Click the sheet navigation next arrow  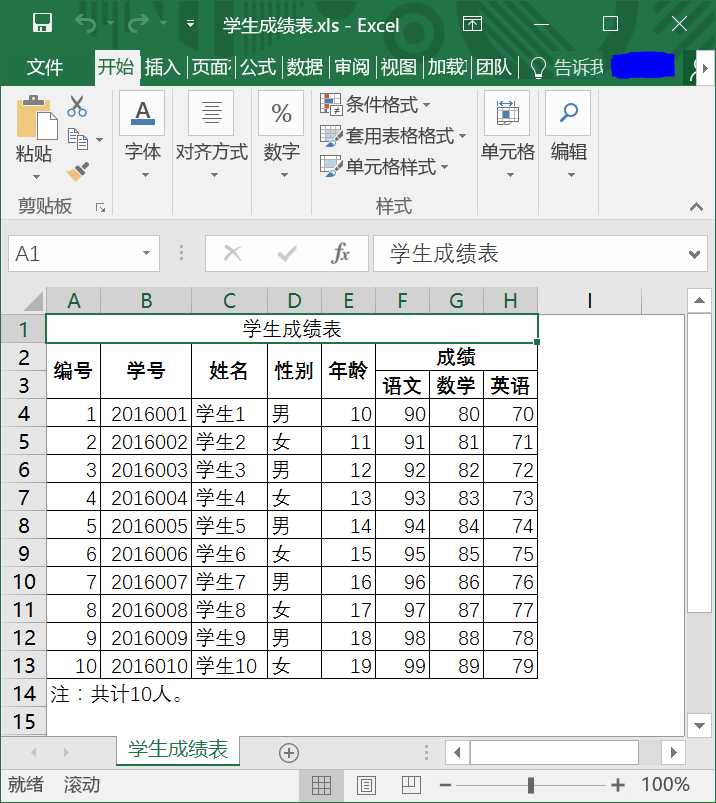pos(66,752)
